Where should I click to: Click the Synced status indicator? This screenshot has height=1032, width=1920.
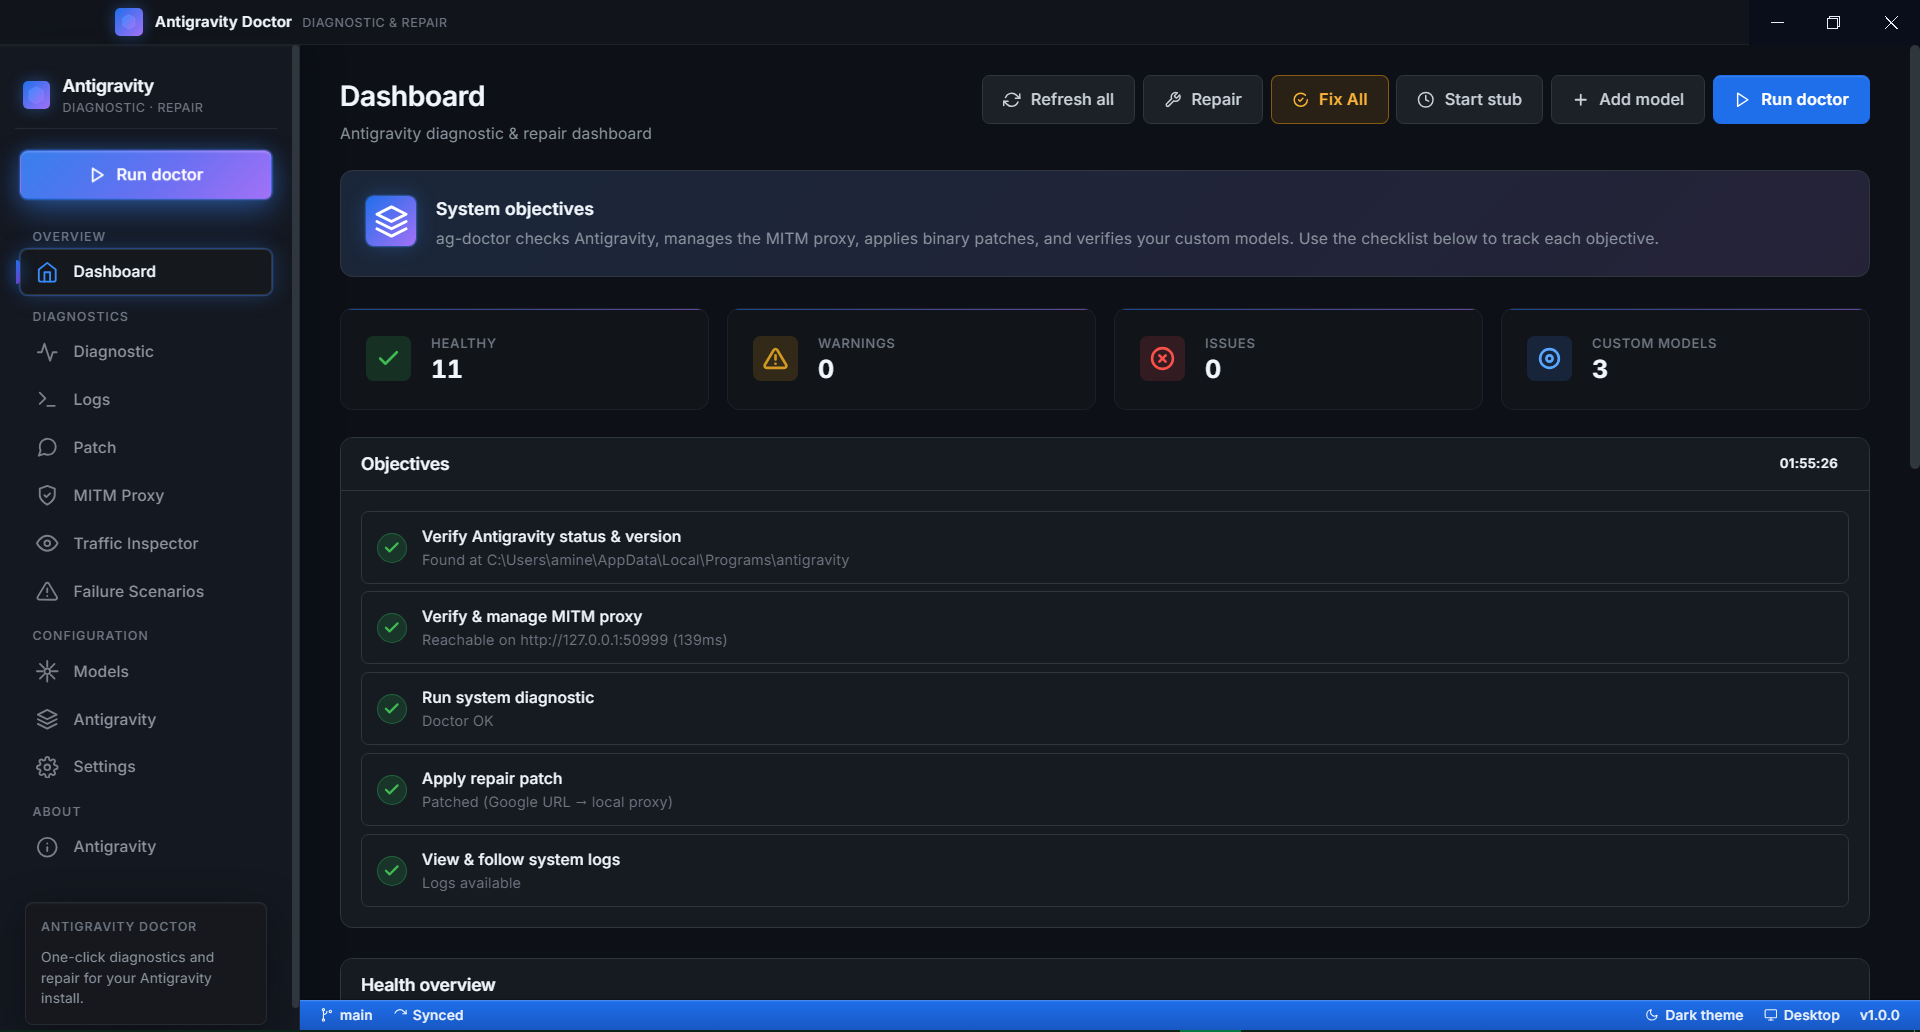pyautogui.click(x=429, y=1015)
